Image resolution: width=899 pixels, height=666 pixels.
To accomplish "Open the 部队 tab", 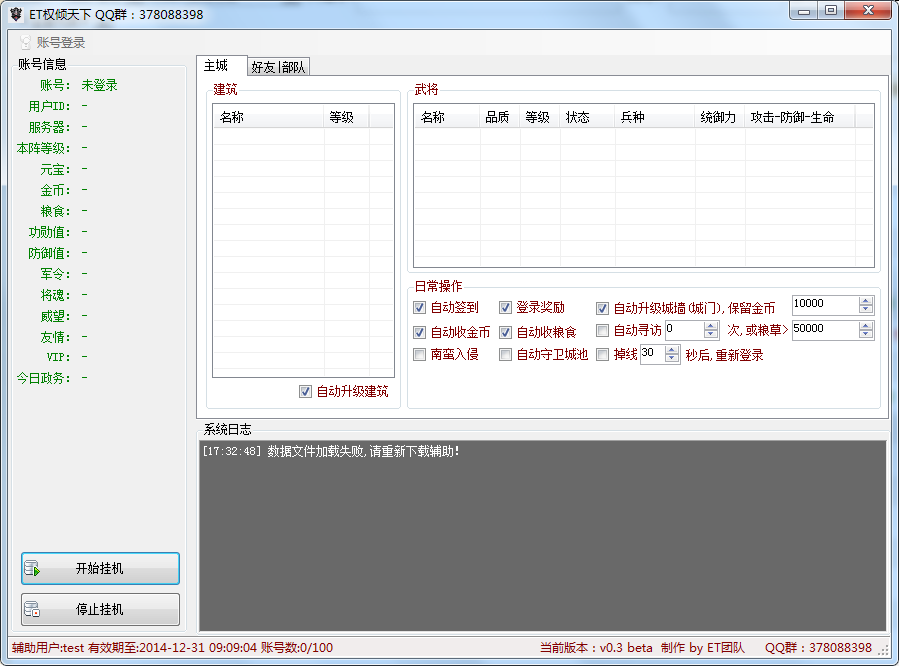I will [294, 65].
